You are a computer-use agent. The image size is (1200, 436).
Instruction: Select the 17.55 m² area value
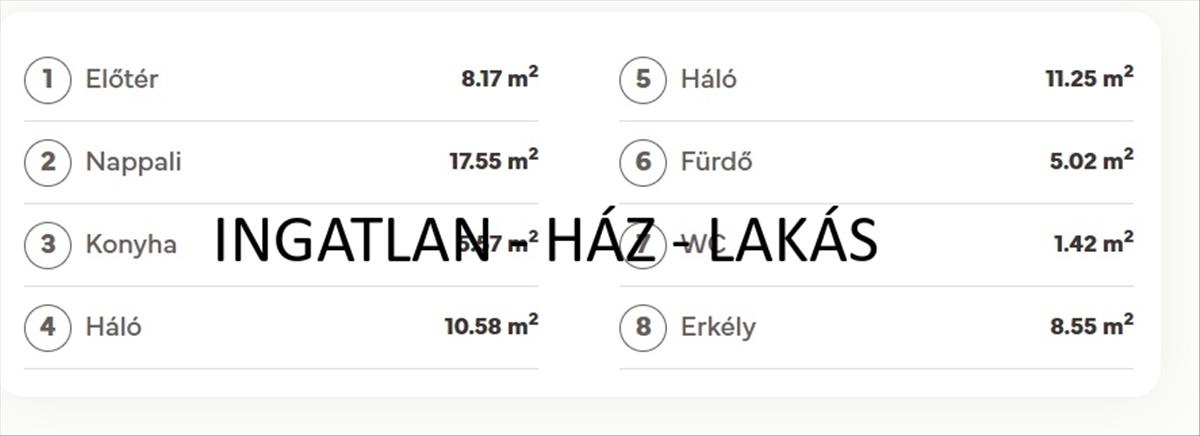494,161
